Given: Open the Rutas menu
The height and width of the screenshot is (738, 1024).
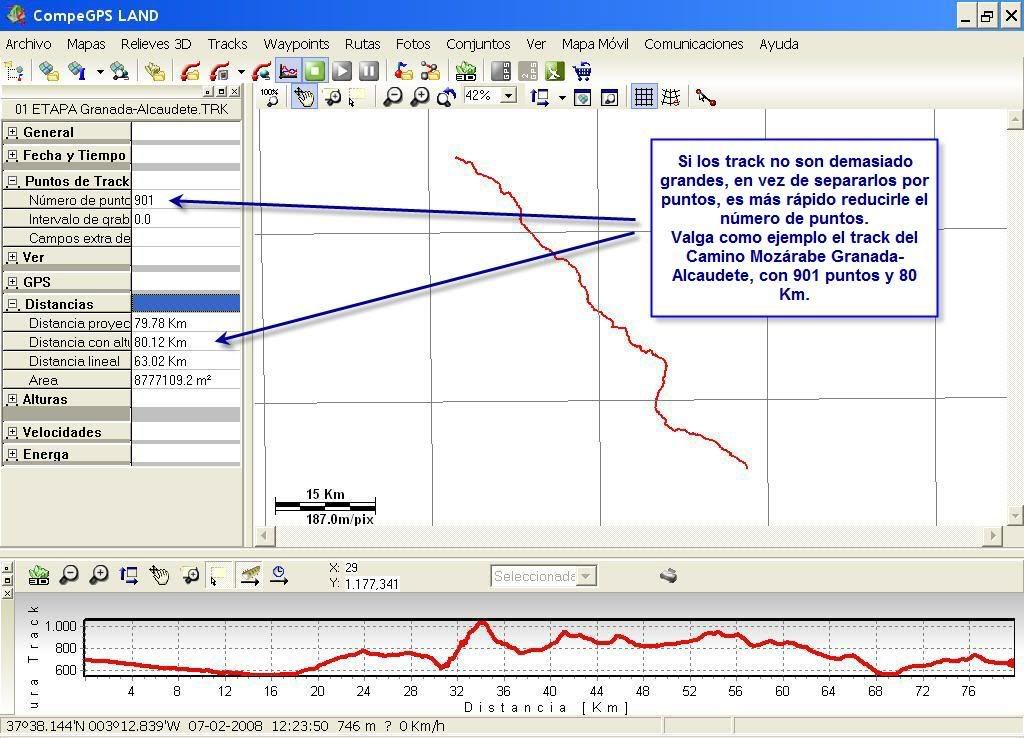Looking at the screenshot, I should coord(362,44).
